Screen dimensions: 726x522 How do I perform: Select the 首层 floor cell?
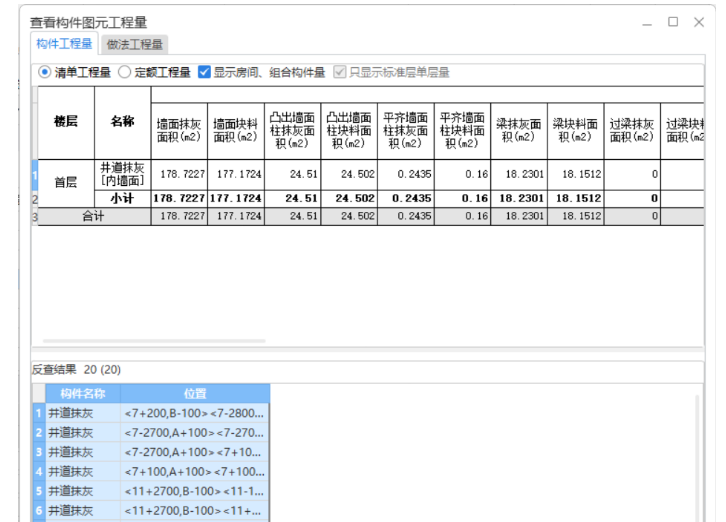pos(66,183)
